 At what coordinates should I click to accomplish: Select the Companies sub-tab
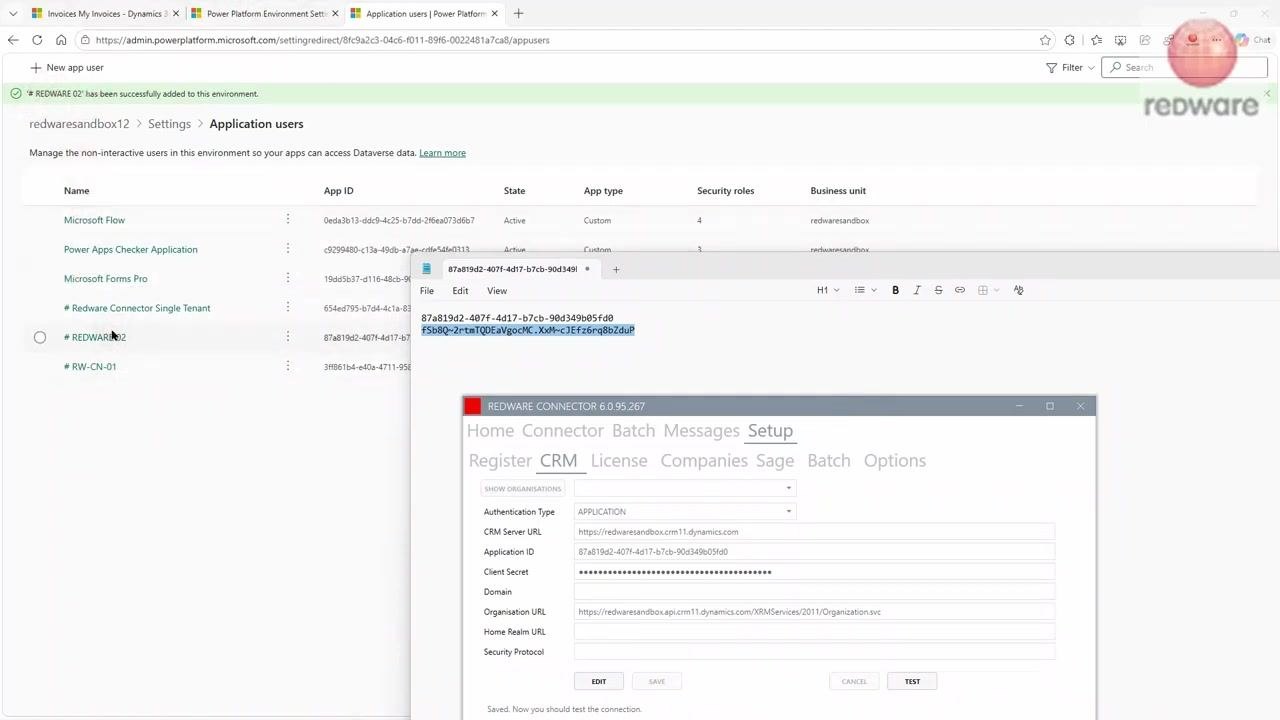(x=704, y=461)
